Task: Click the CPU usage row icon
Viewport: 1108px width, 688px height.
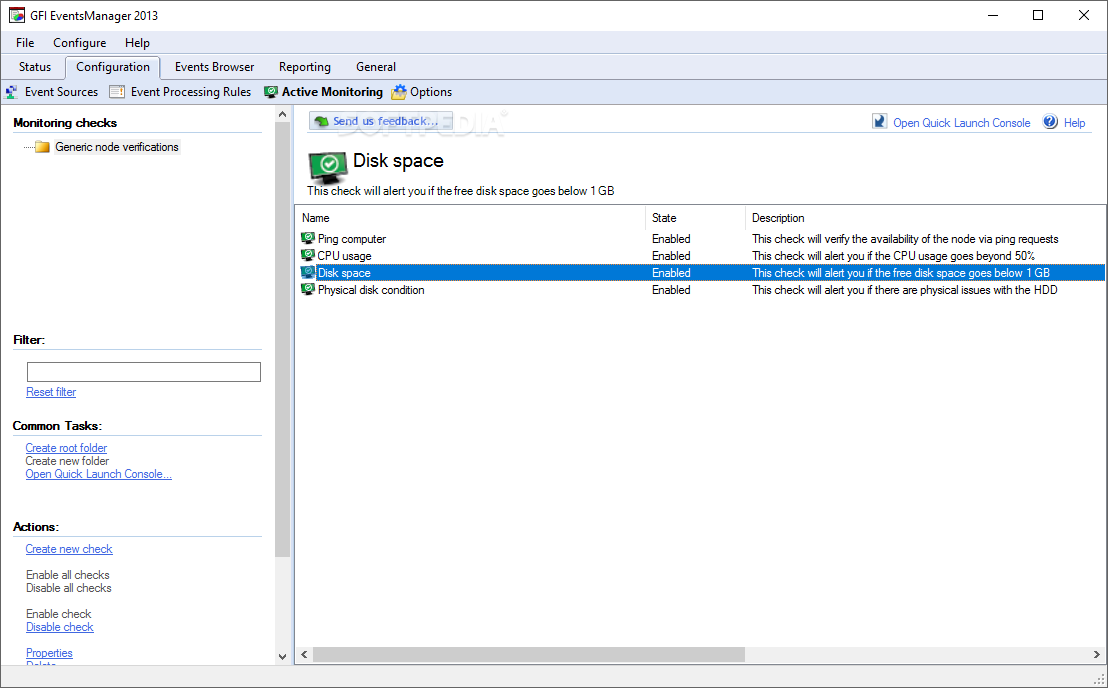Action: [x=308, y=256]
